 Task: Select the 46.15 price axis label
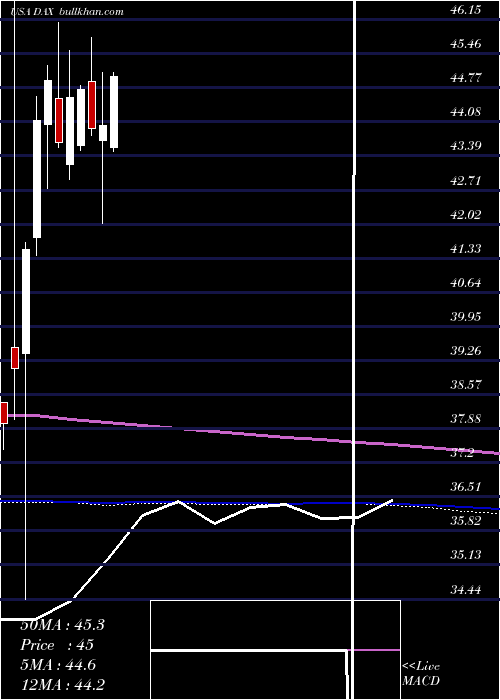pyautogui.click(x=466, y=10)
